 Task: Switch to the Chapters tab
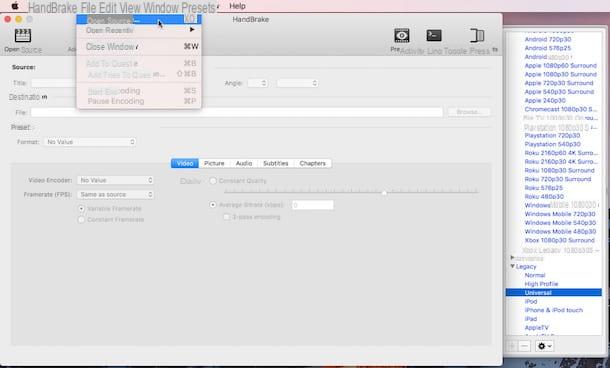[x=312, y=163]
